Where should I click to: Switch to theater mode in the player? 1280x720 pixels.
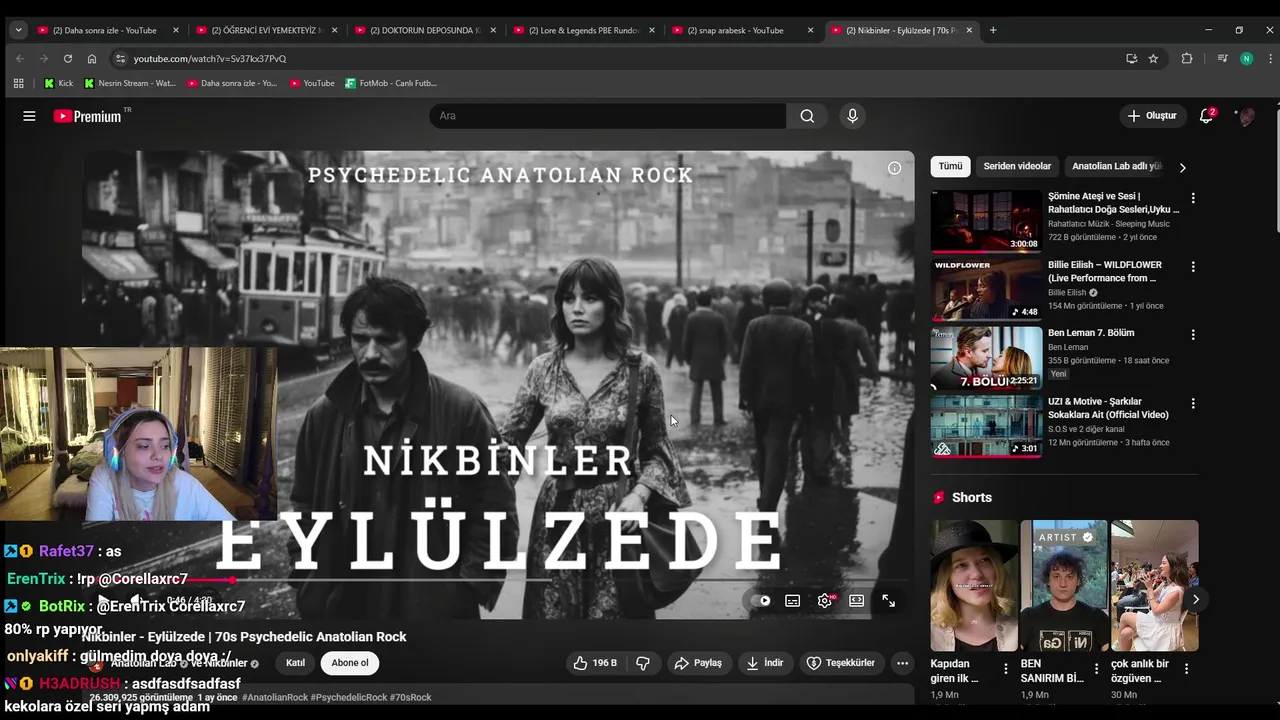856,601
